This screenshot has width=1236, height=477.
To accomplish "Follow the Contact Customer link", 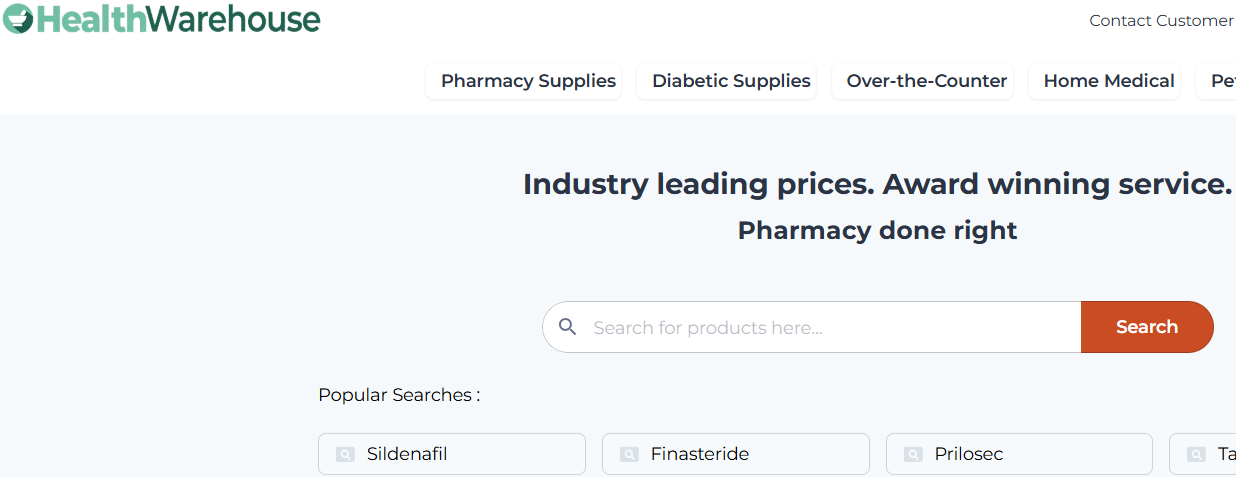I will click(x=1161, y=21).
